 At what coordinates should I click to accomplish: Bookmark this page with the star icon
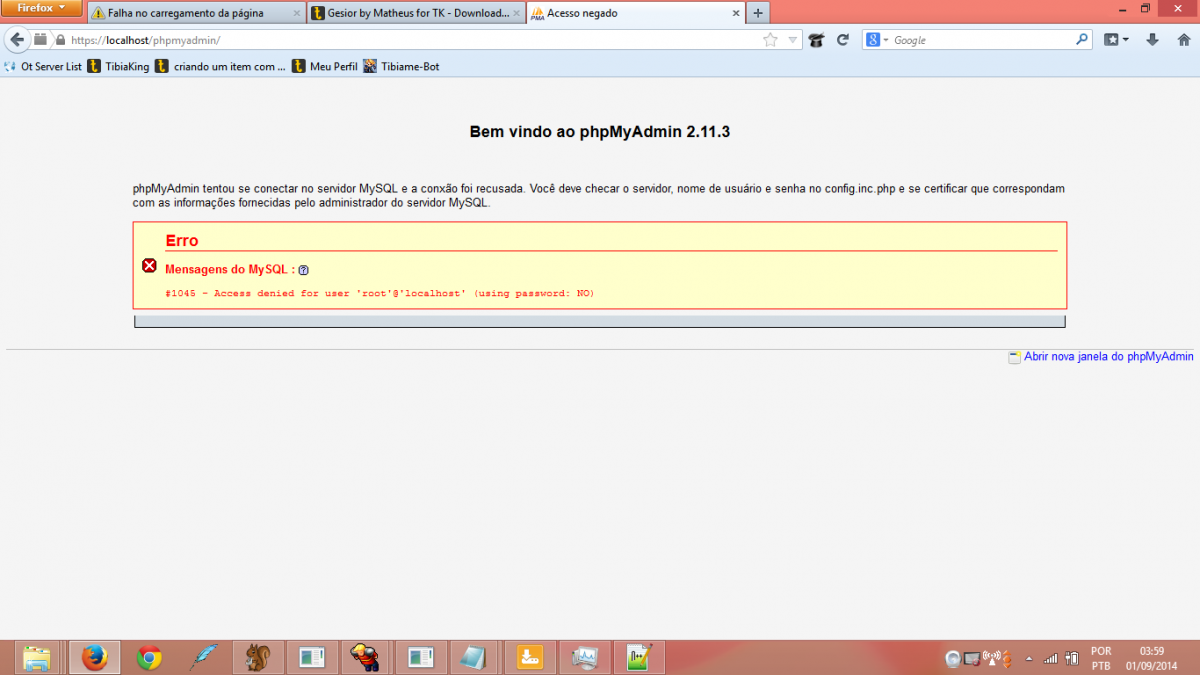[770, 40]
